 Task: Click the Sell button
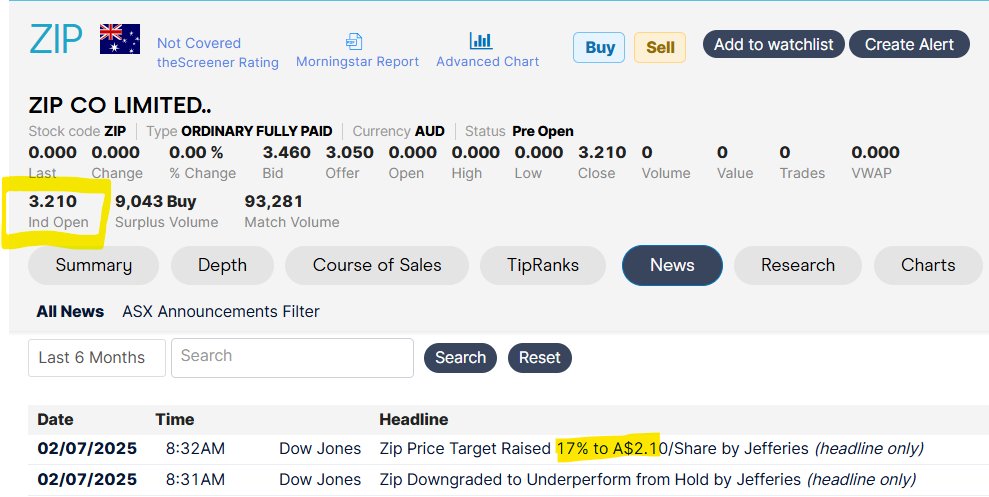point(660,47)
